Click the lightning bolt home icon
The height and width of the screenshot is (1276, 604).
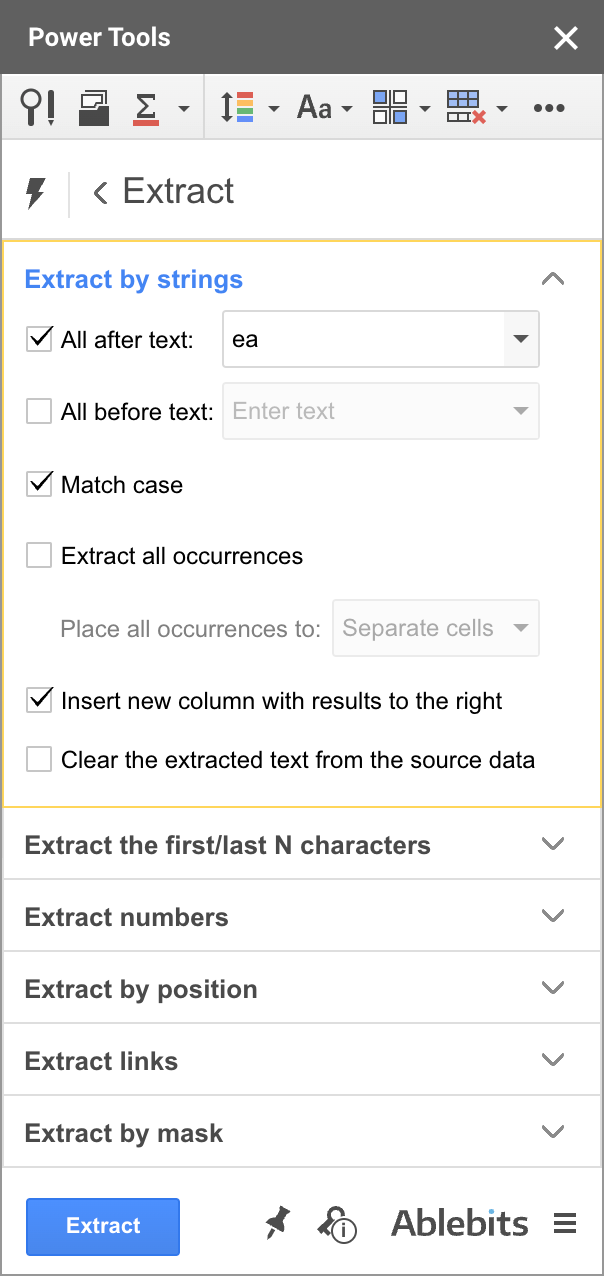click(36, 192)
